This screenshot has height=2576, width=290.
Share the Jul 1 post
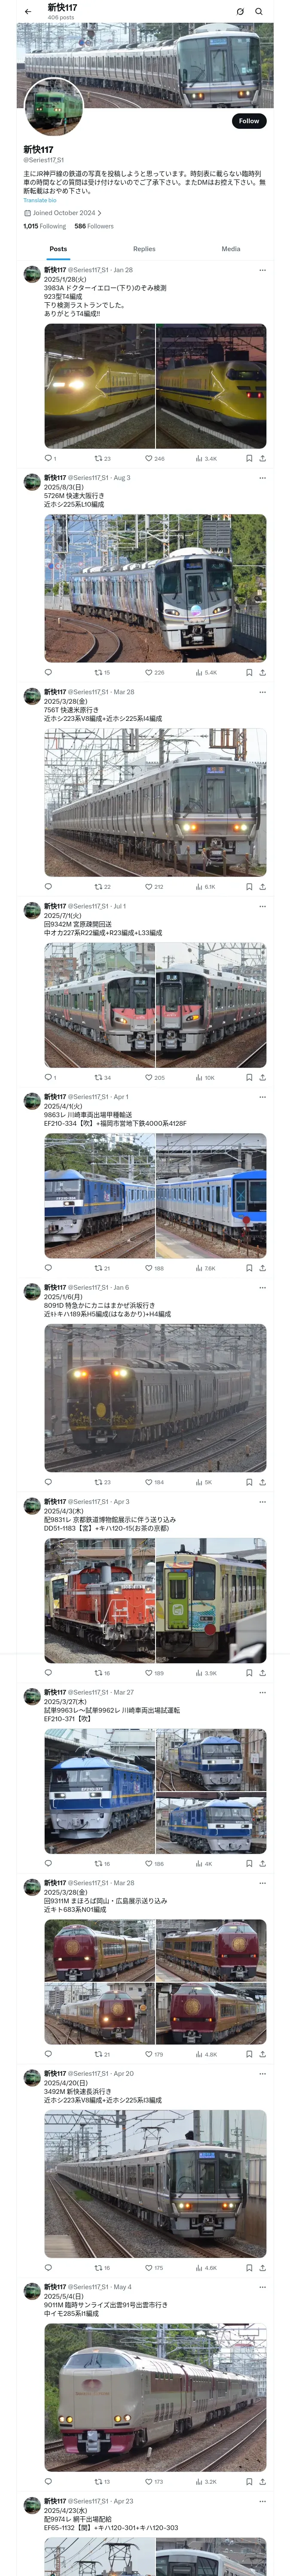pos(263,1077)
